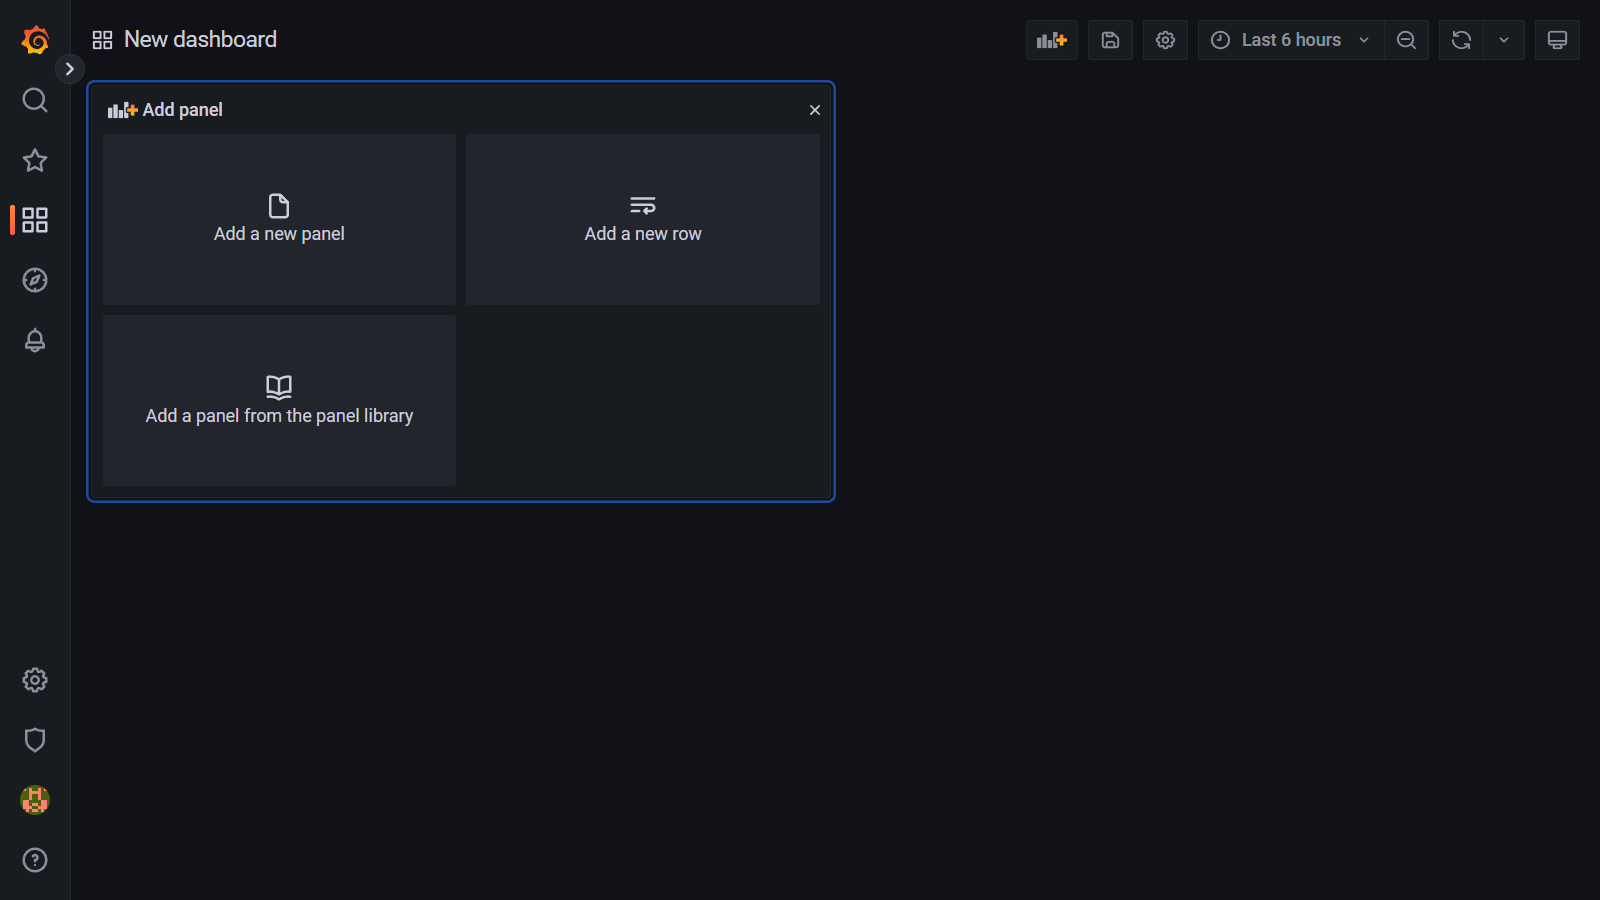Open the Alerting bell icon

35,340
